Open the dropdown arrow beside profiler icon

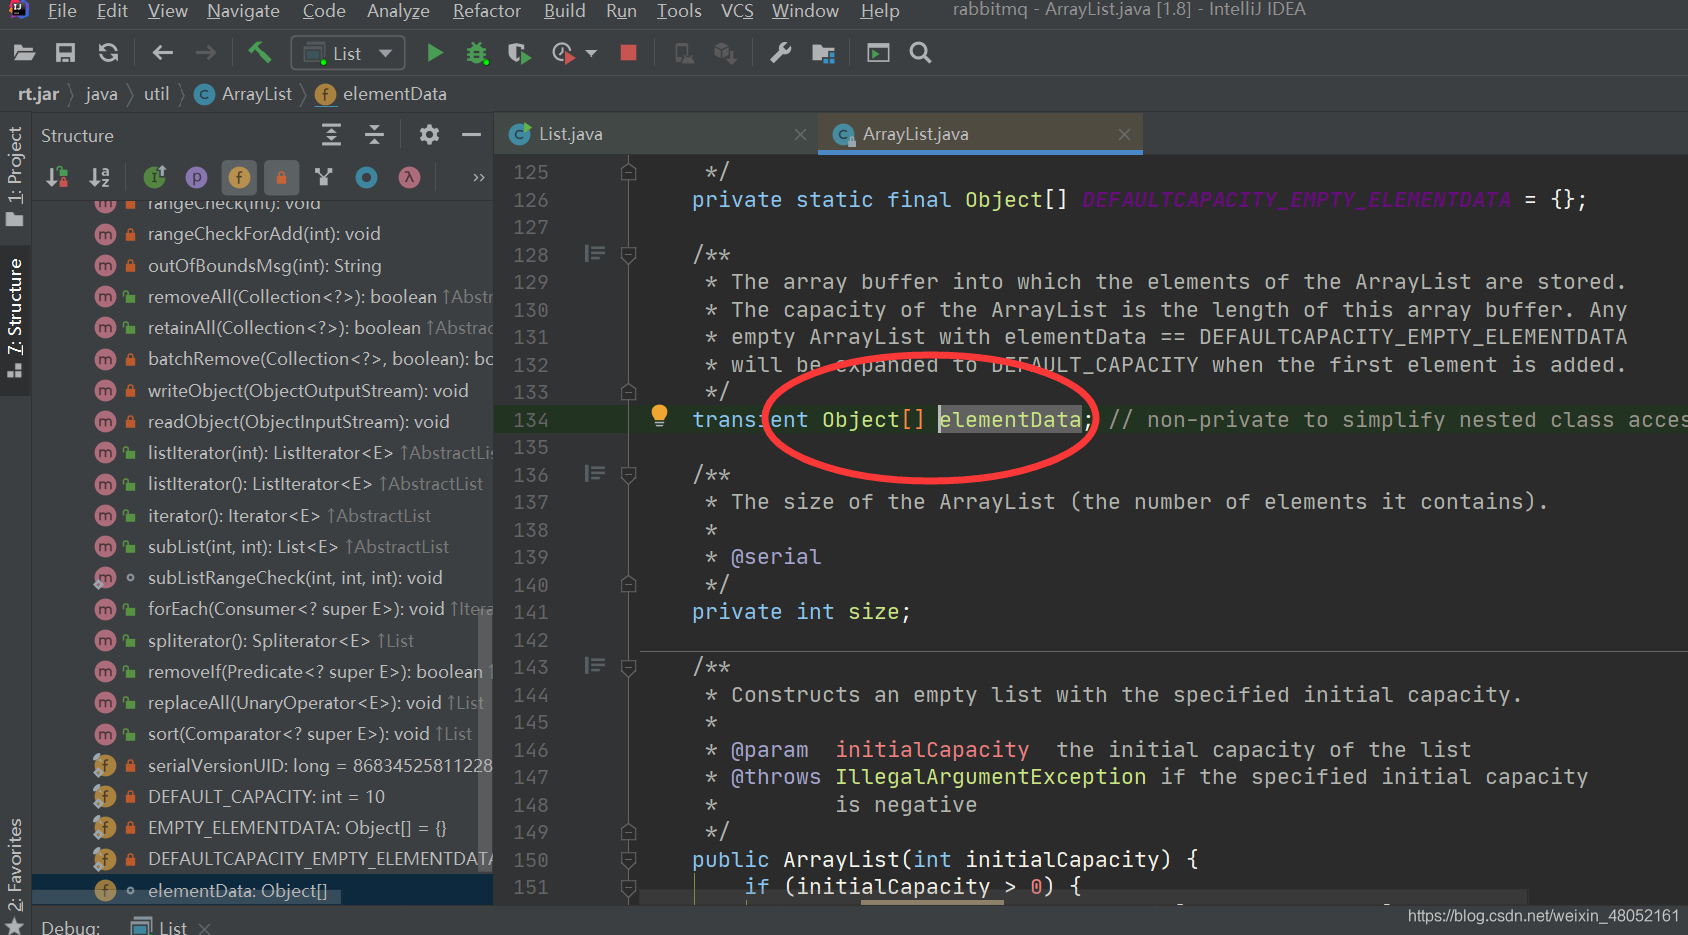coord(591,53)
